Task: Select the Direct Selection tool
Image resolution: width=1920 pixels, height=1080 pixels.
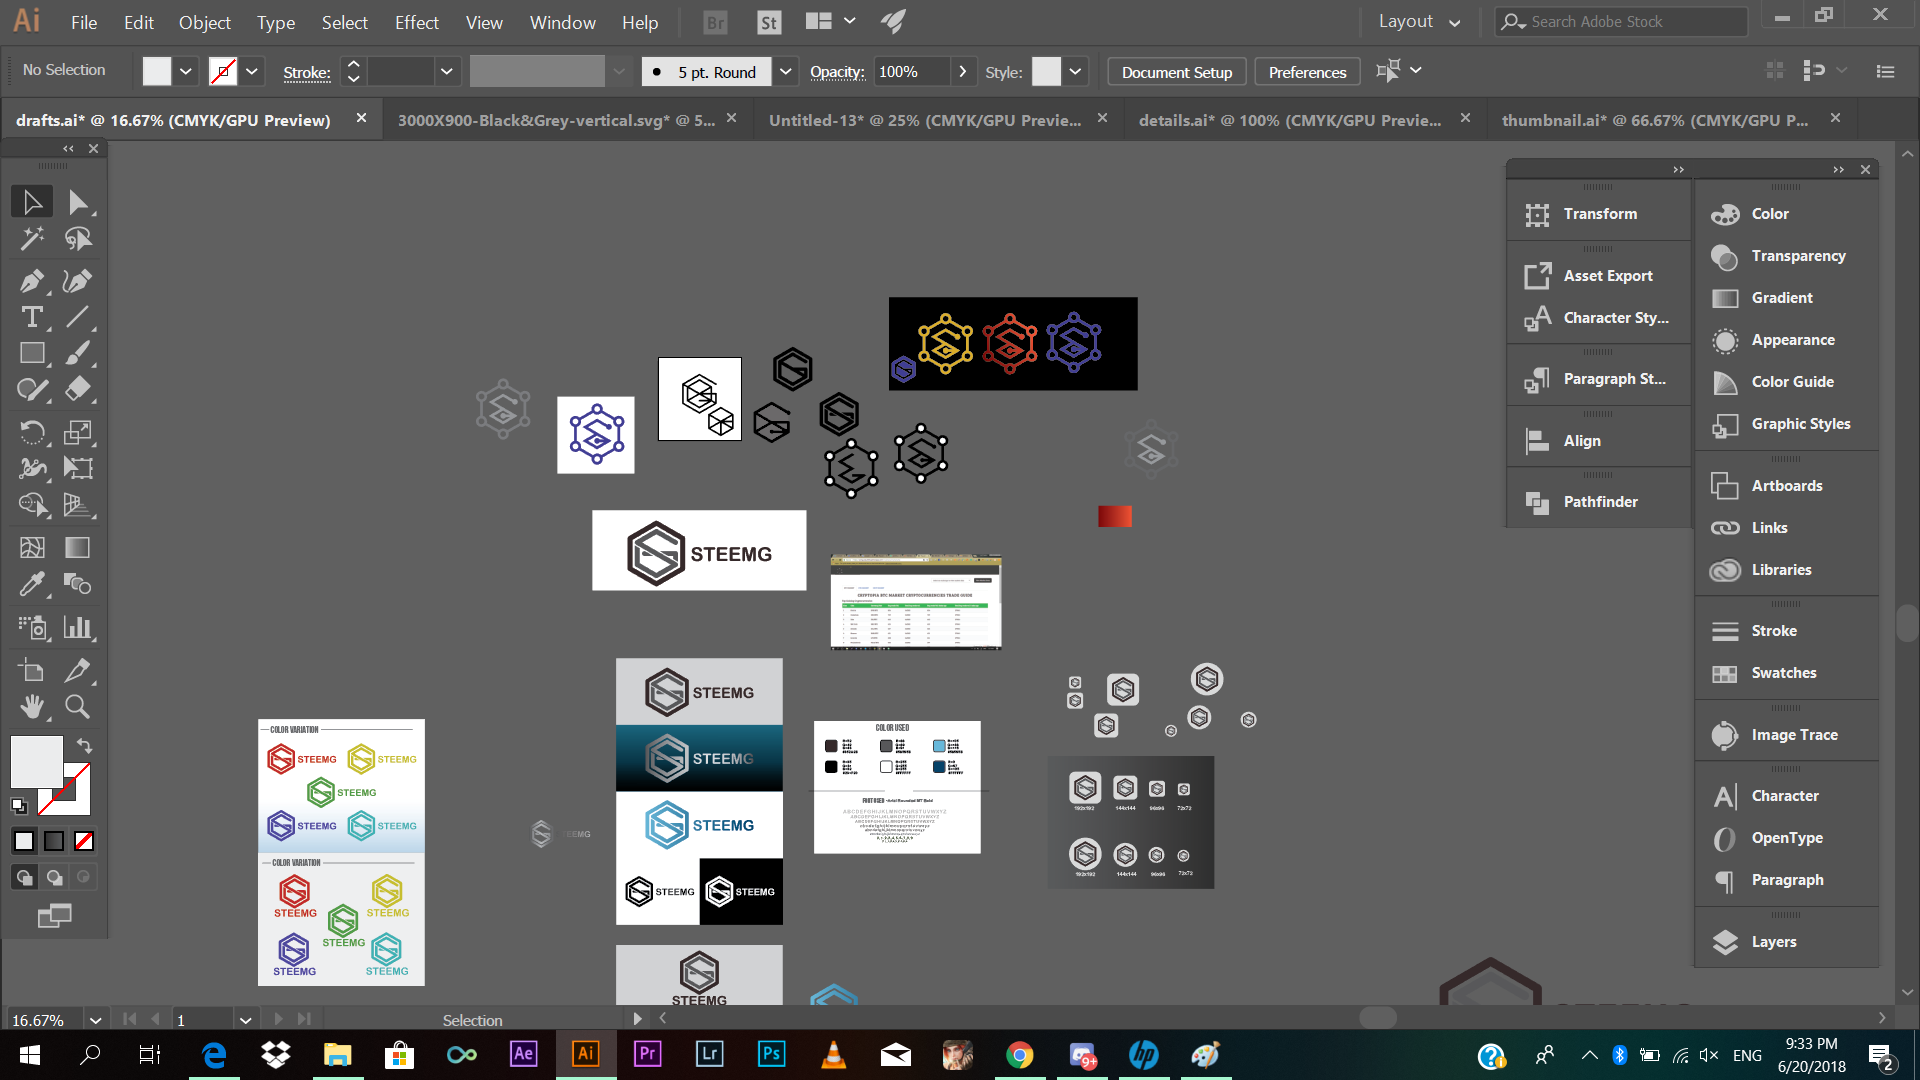Action: (x=78, y=202)
